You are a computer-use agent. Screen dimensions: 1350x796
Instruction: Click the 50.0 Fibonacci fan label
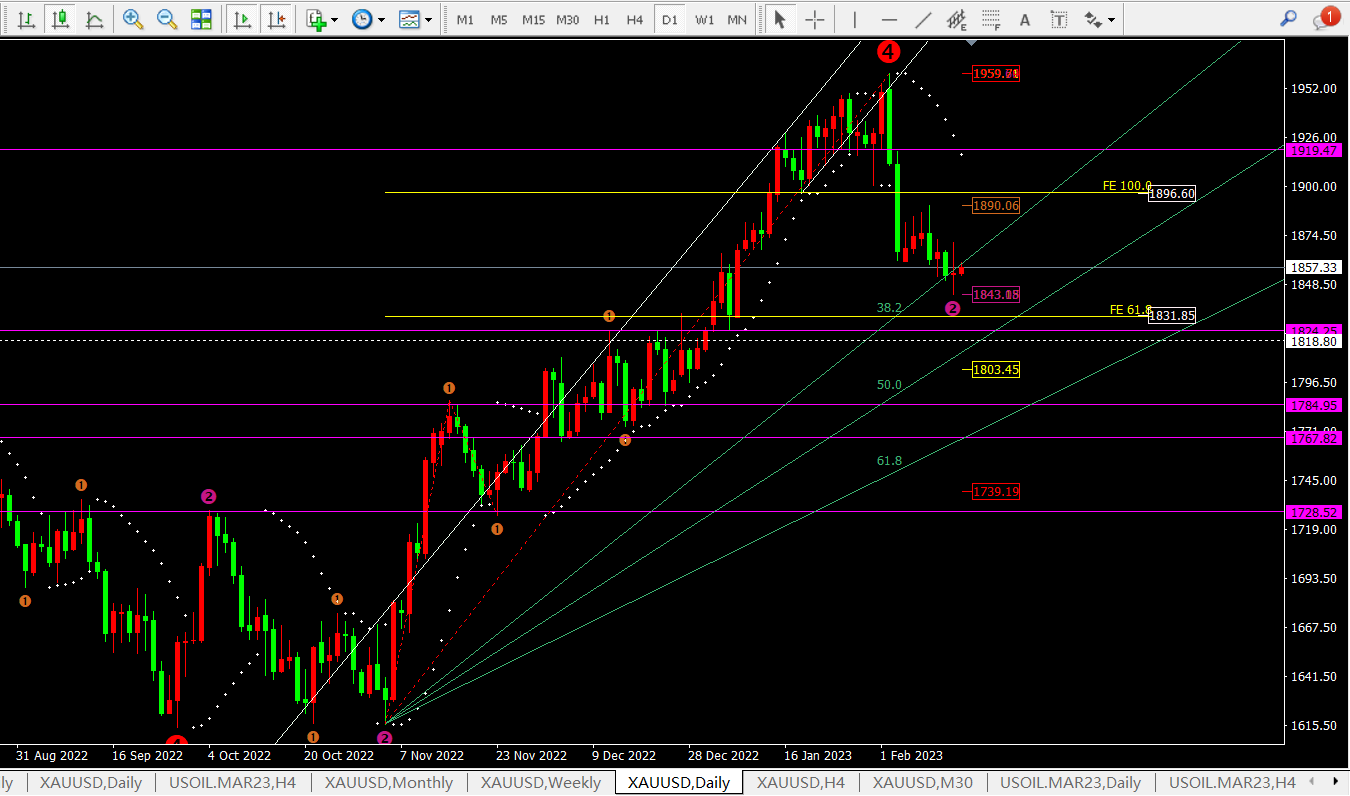889,385
